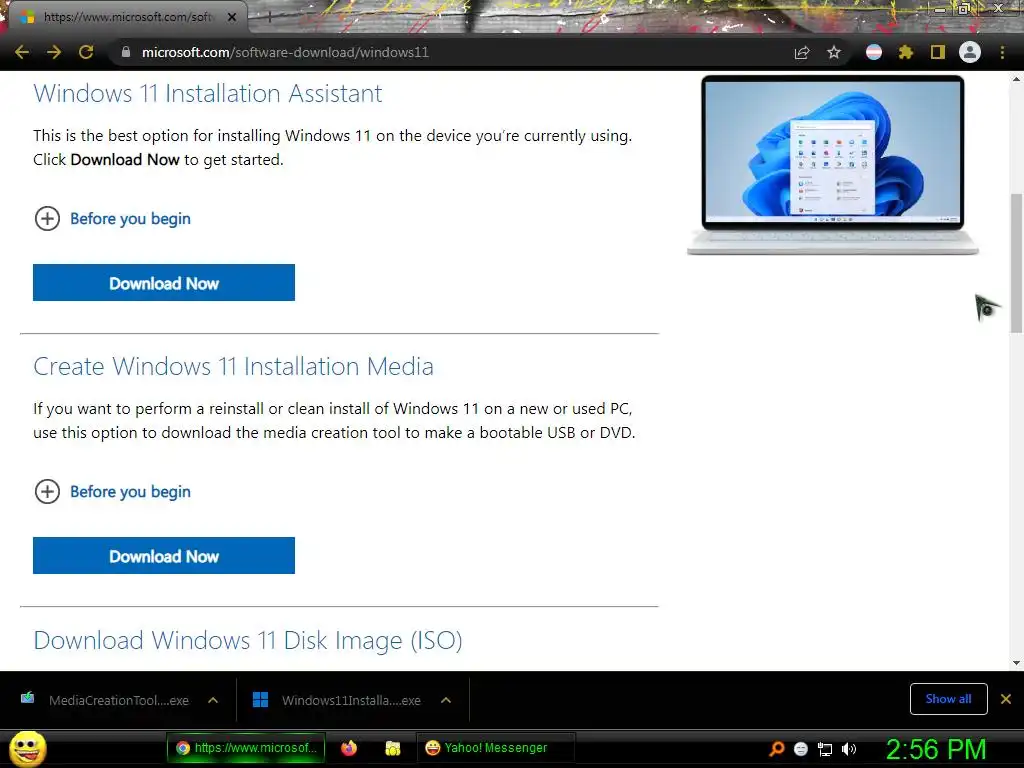Toggle the browser side panel
The width and height of the screenshot is (1024, 768).
pyautogui.click(x=938, y=52)
